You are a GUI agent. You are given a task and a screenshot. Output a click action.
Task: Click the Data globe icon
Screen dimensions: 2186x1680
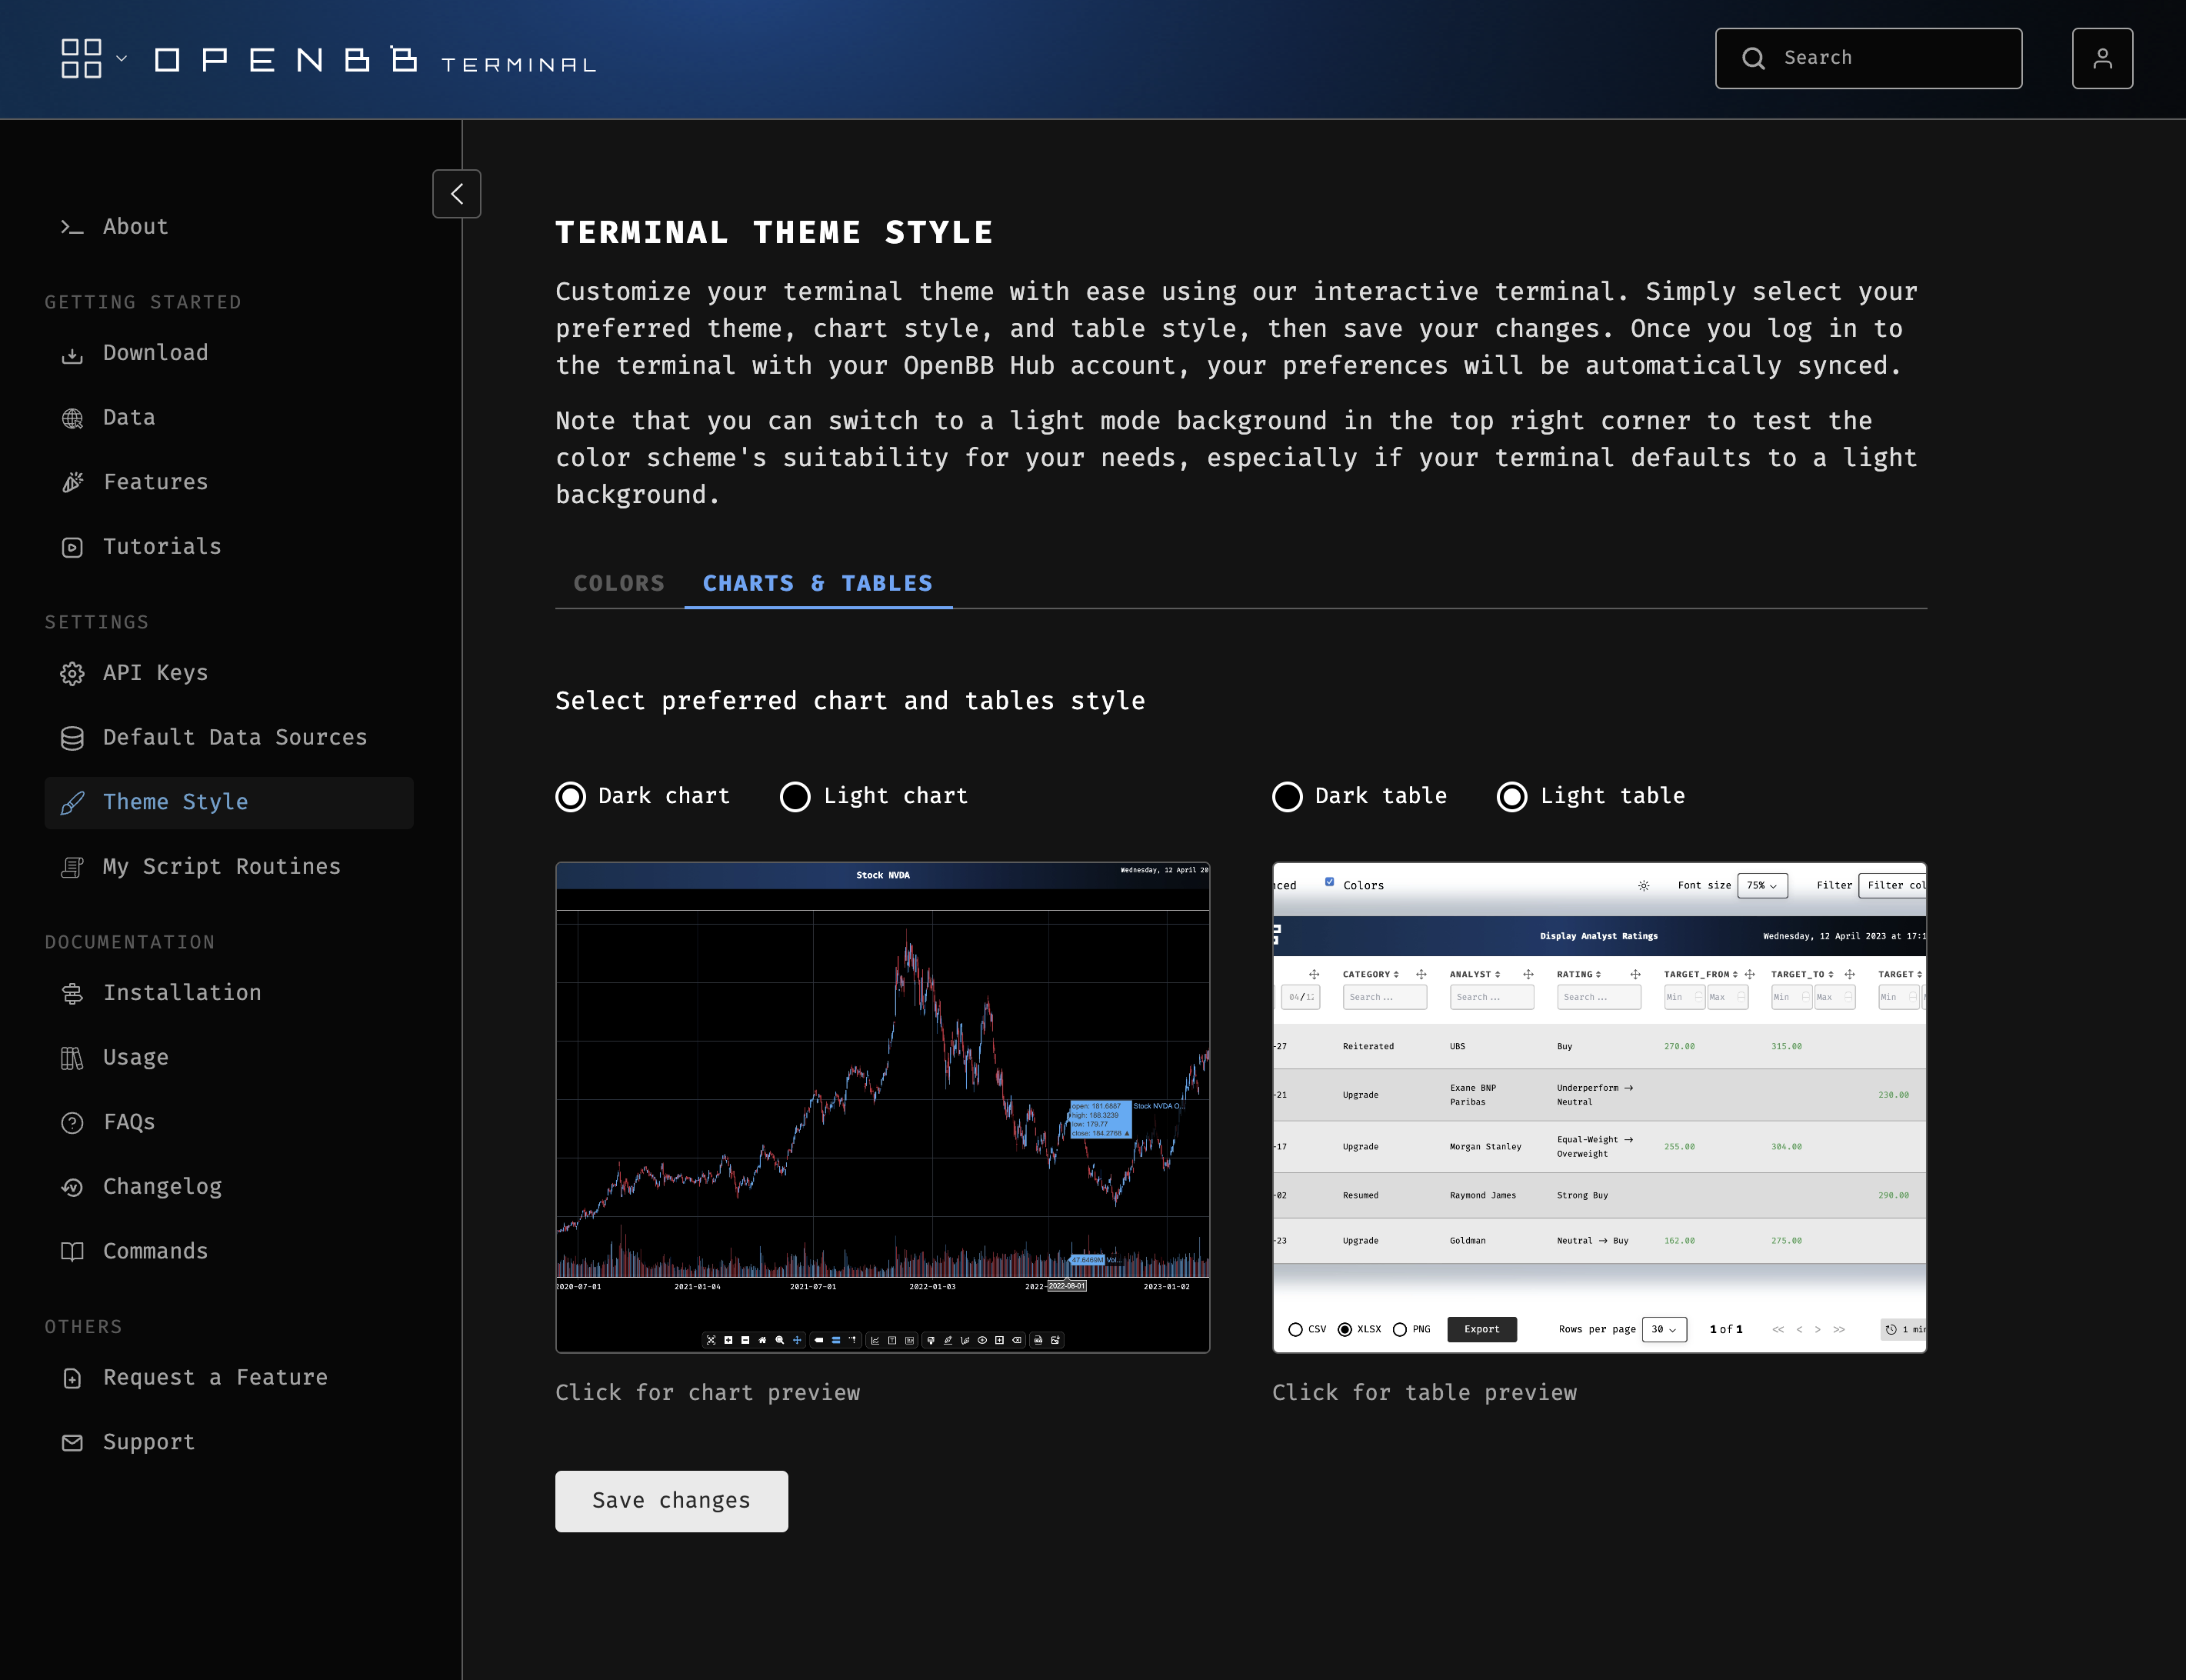[x=72, y=418]
